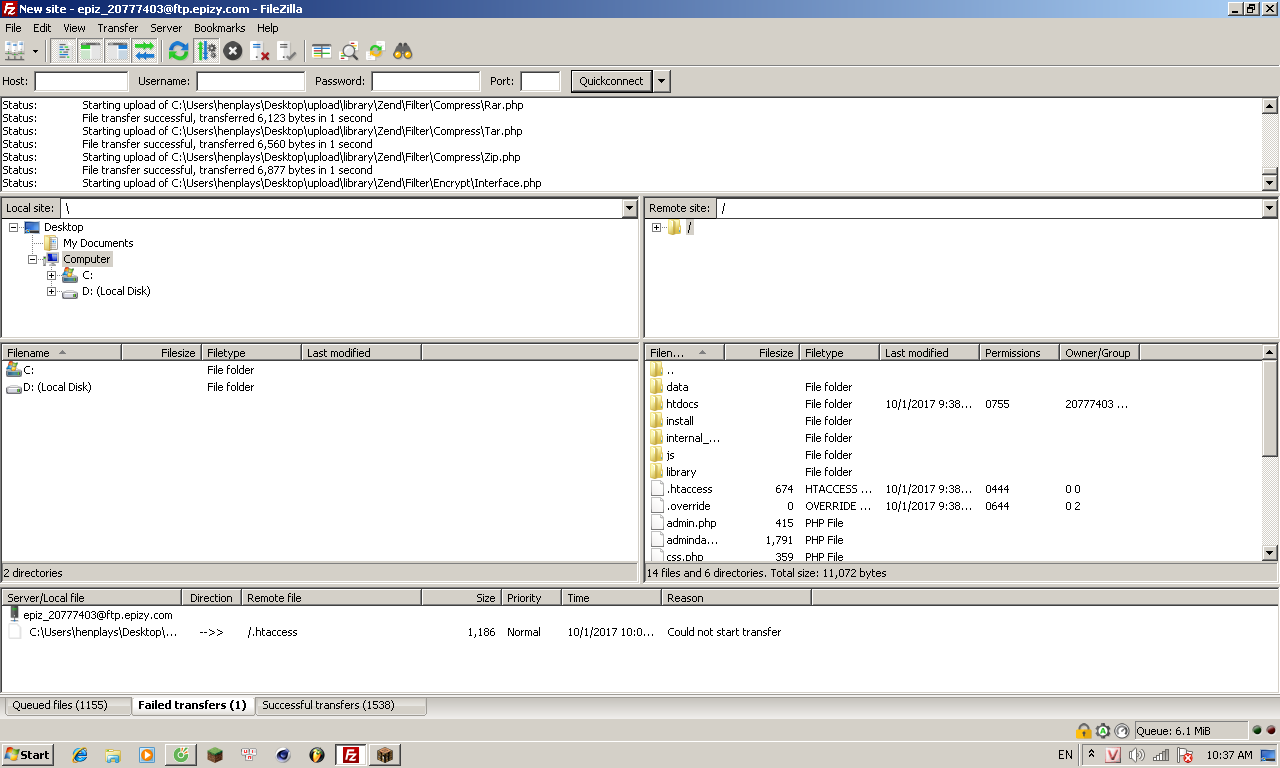This screenshot has height=768, width=1280.
Task: Refresh the file and folder lists
Action: pos(179,51)
